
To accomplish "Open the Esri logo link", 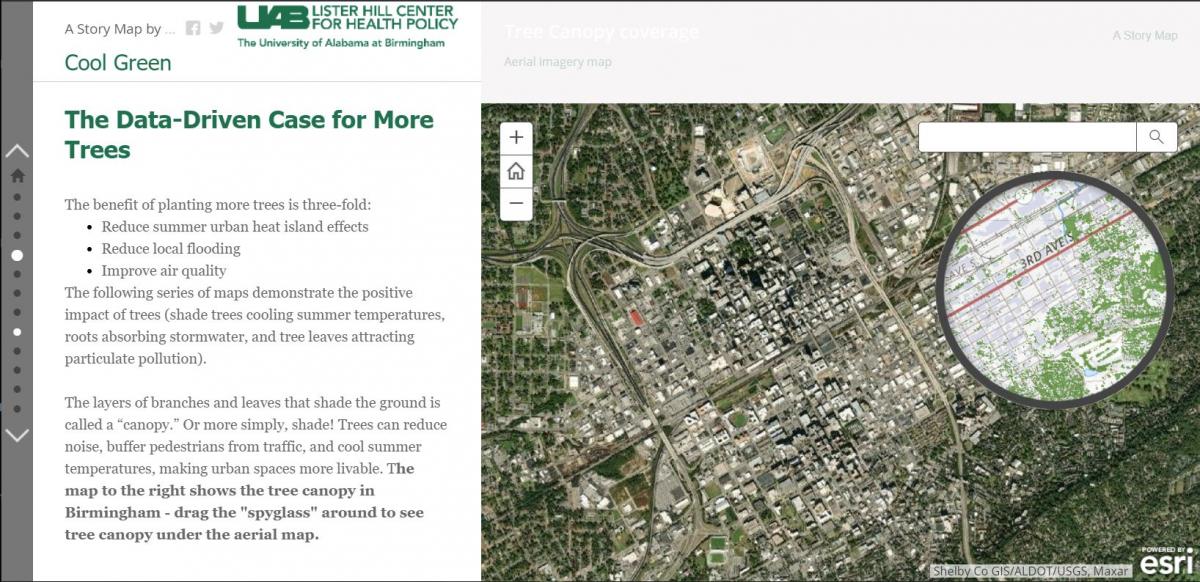I will pos(1167,561).
